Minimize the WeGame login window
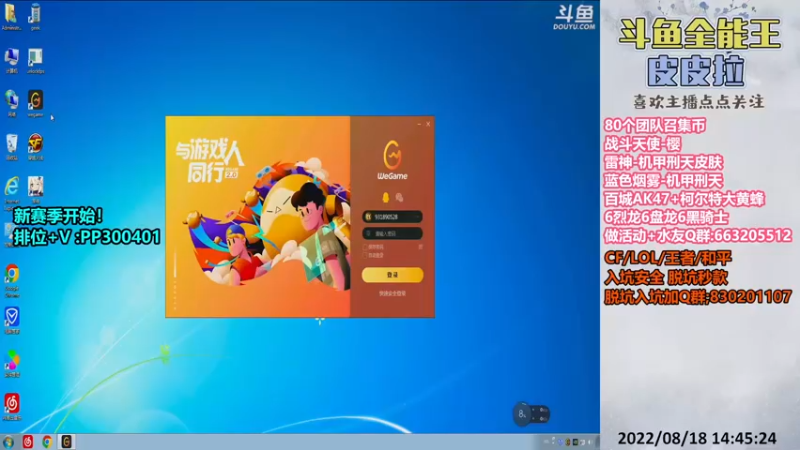This screenshot has width=800, height=450. point(419,124)
